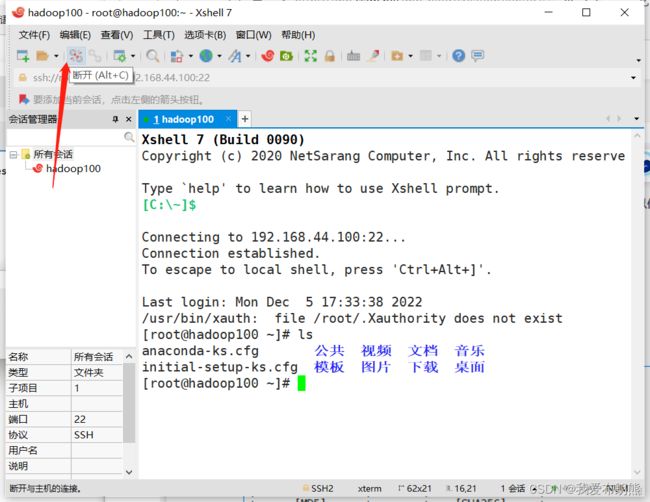The image size is (650, 502).
Task: Open the 选项卡(B) menu
Action: pos(205,35)
